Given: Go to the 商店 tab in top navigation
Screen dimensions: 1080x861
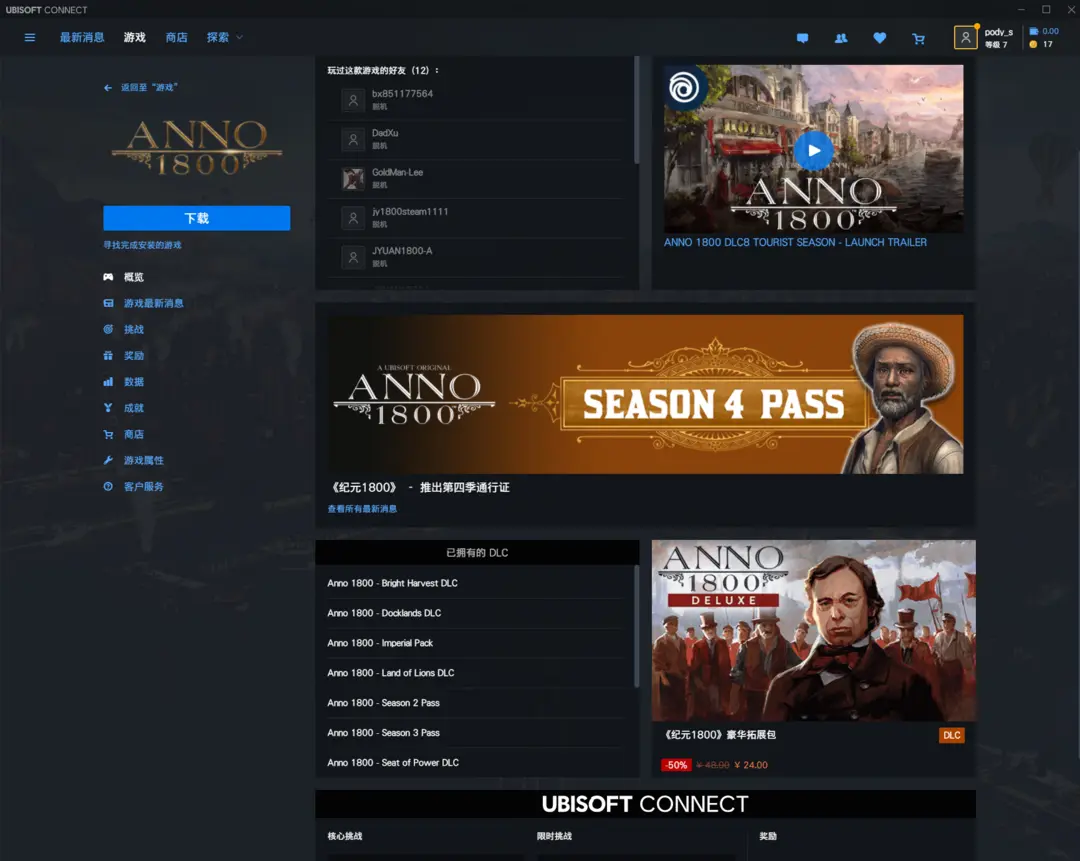Looking at the screenshot, I should click(x=176, y=37).
